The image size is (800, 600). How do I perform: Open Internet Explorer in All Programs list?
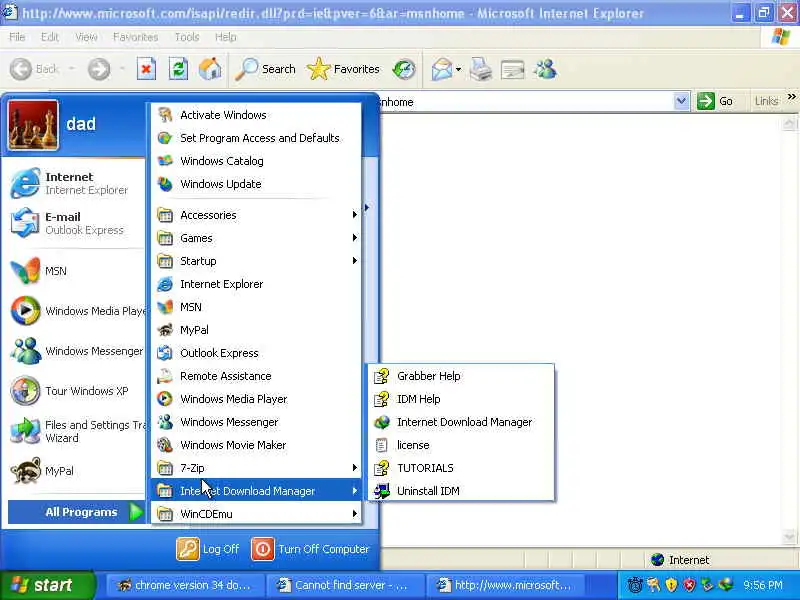coord(256,284)
